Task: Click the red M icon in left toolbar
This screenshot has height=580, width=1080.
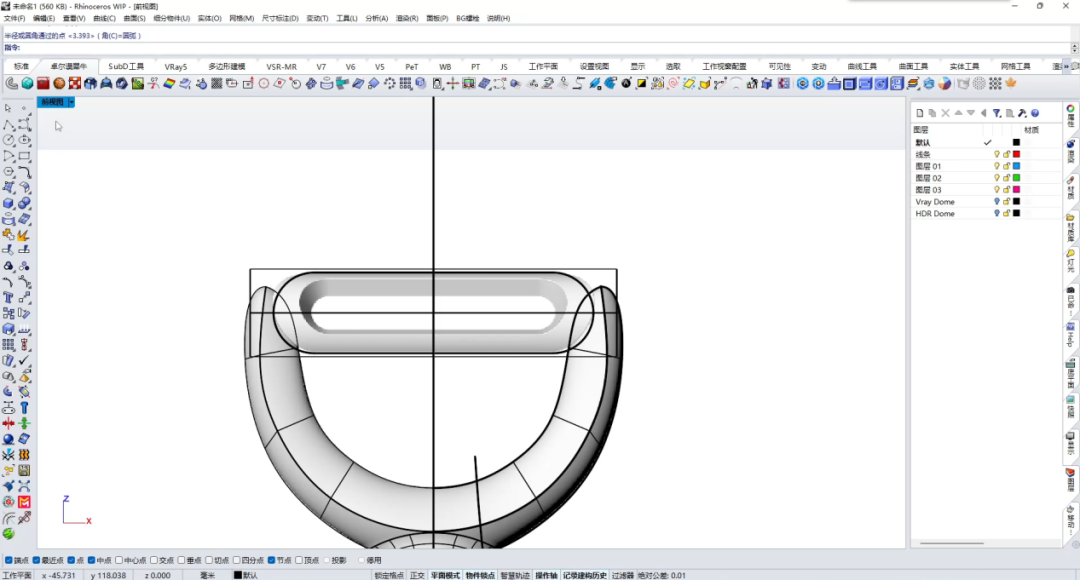Action: (x=24, y=501)
